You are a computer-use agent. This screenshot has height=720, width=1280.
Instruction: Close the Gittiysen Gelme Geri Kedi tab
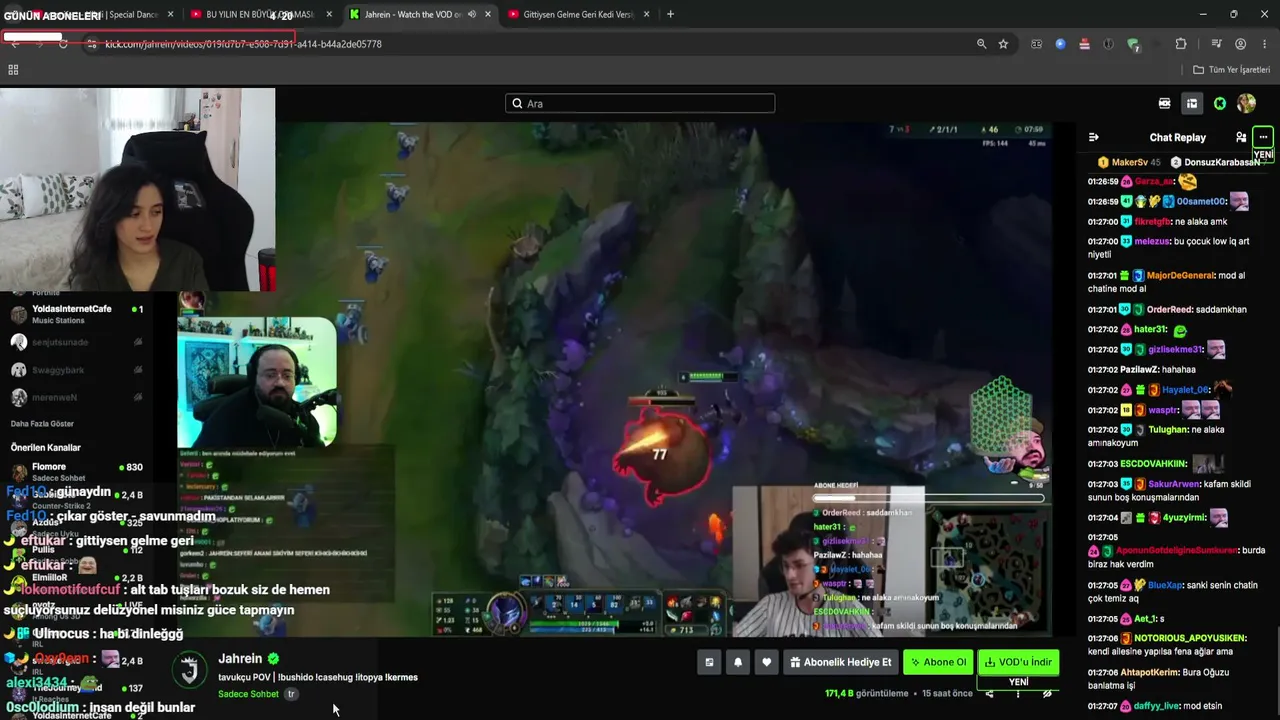(x=647, y=14)
